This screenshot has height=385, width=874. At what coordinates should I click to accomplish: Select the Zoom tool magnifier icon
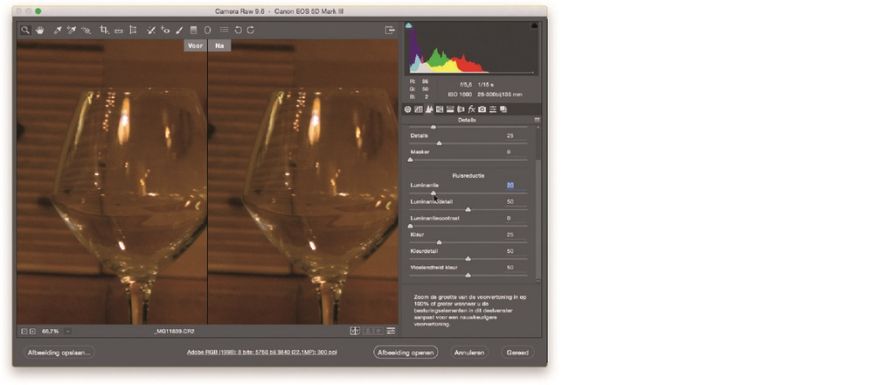pyautogui.click(x=25, y=30)
